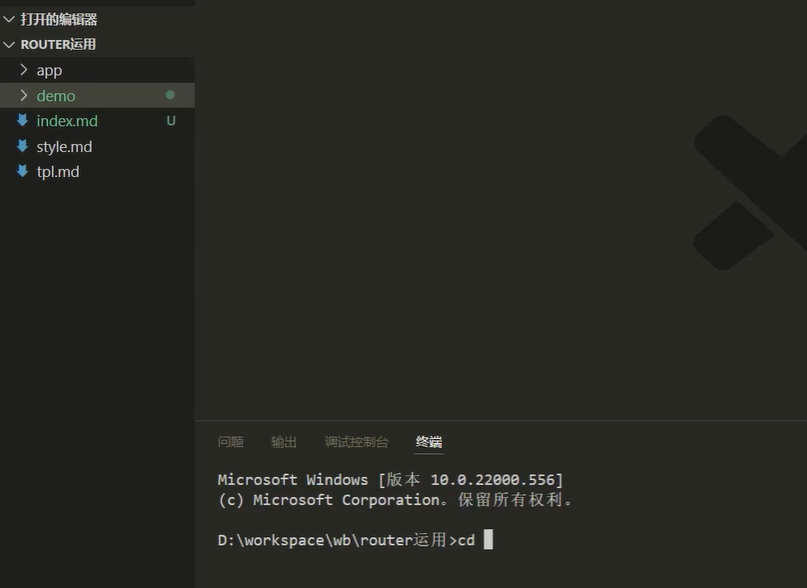
Task: Open tpl.md file
Action: (58, 172)
